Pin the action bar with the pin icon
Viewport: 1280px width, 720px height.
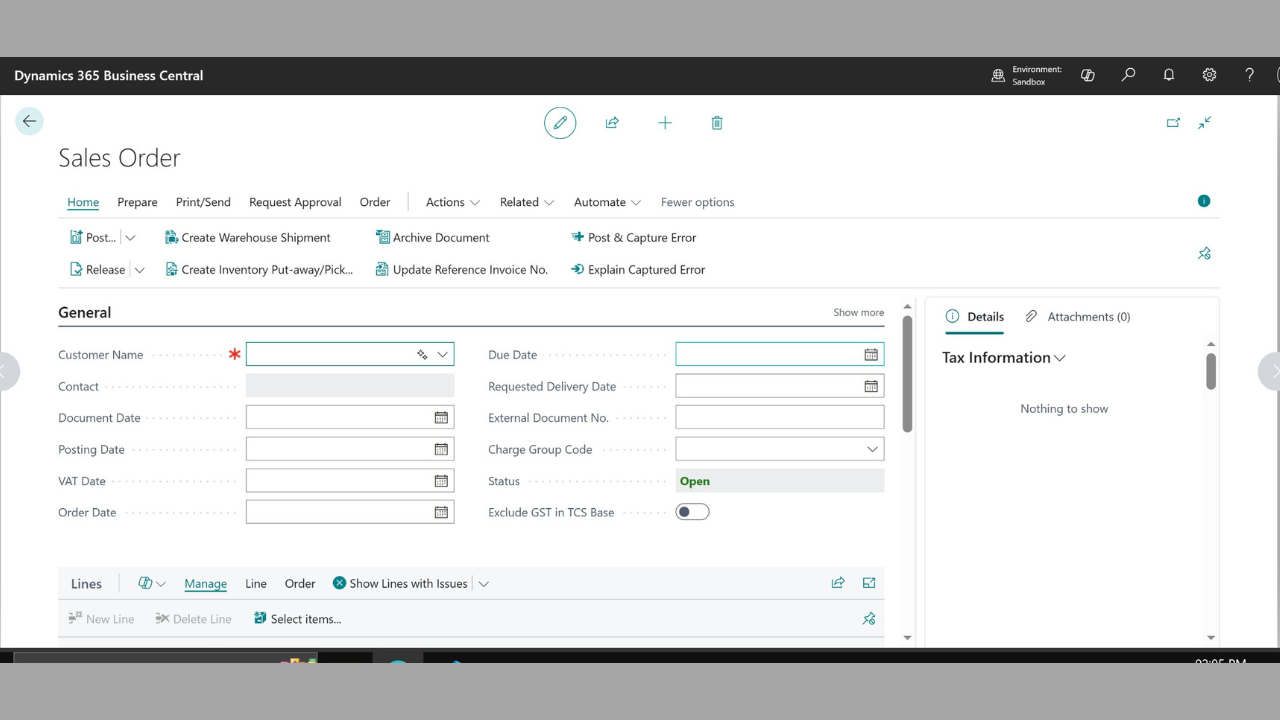[1204, 254]
